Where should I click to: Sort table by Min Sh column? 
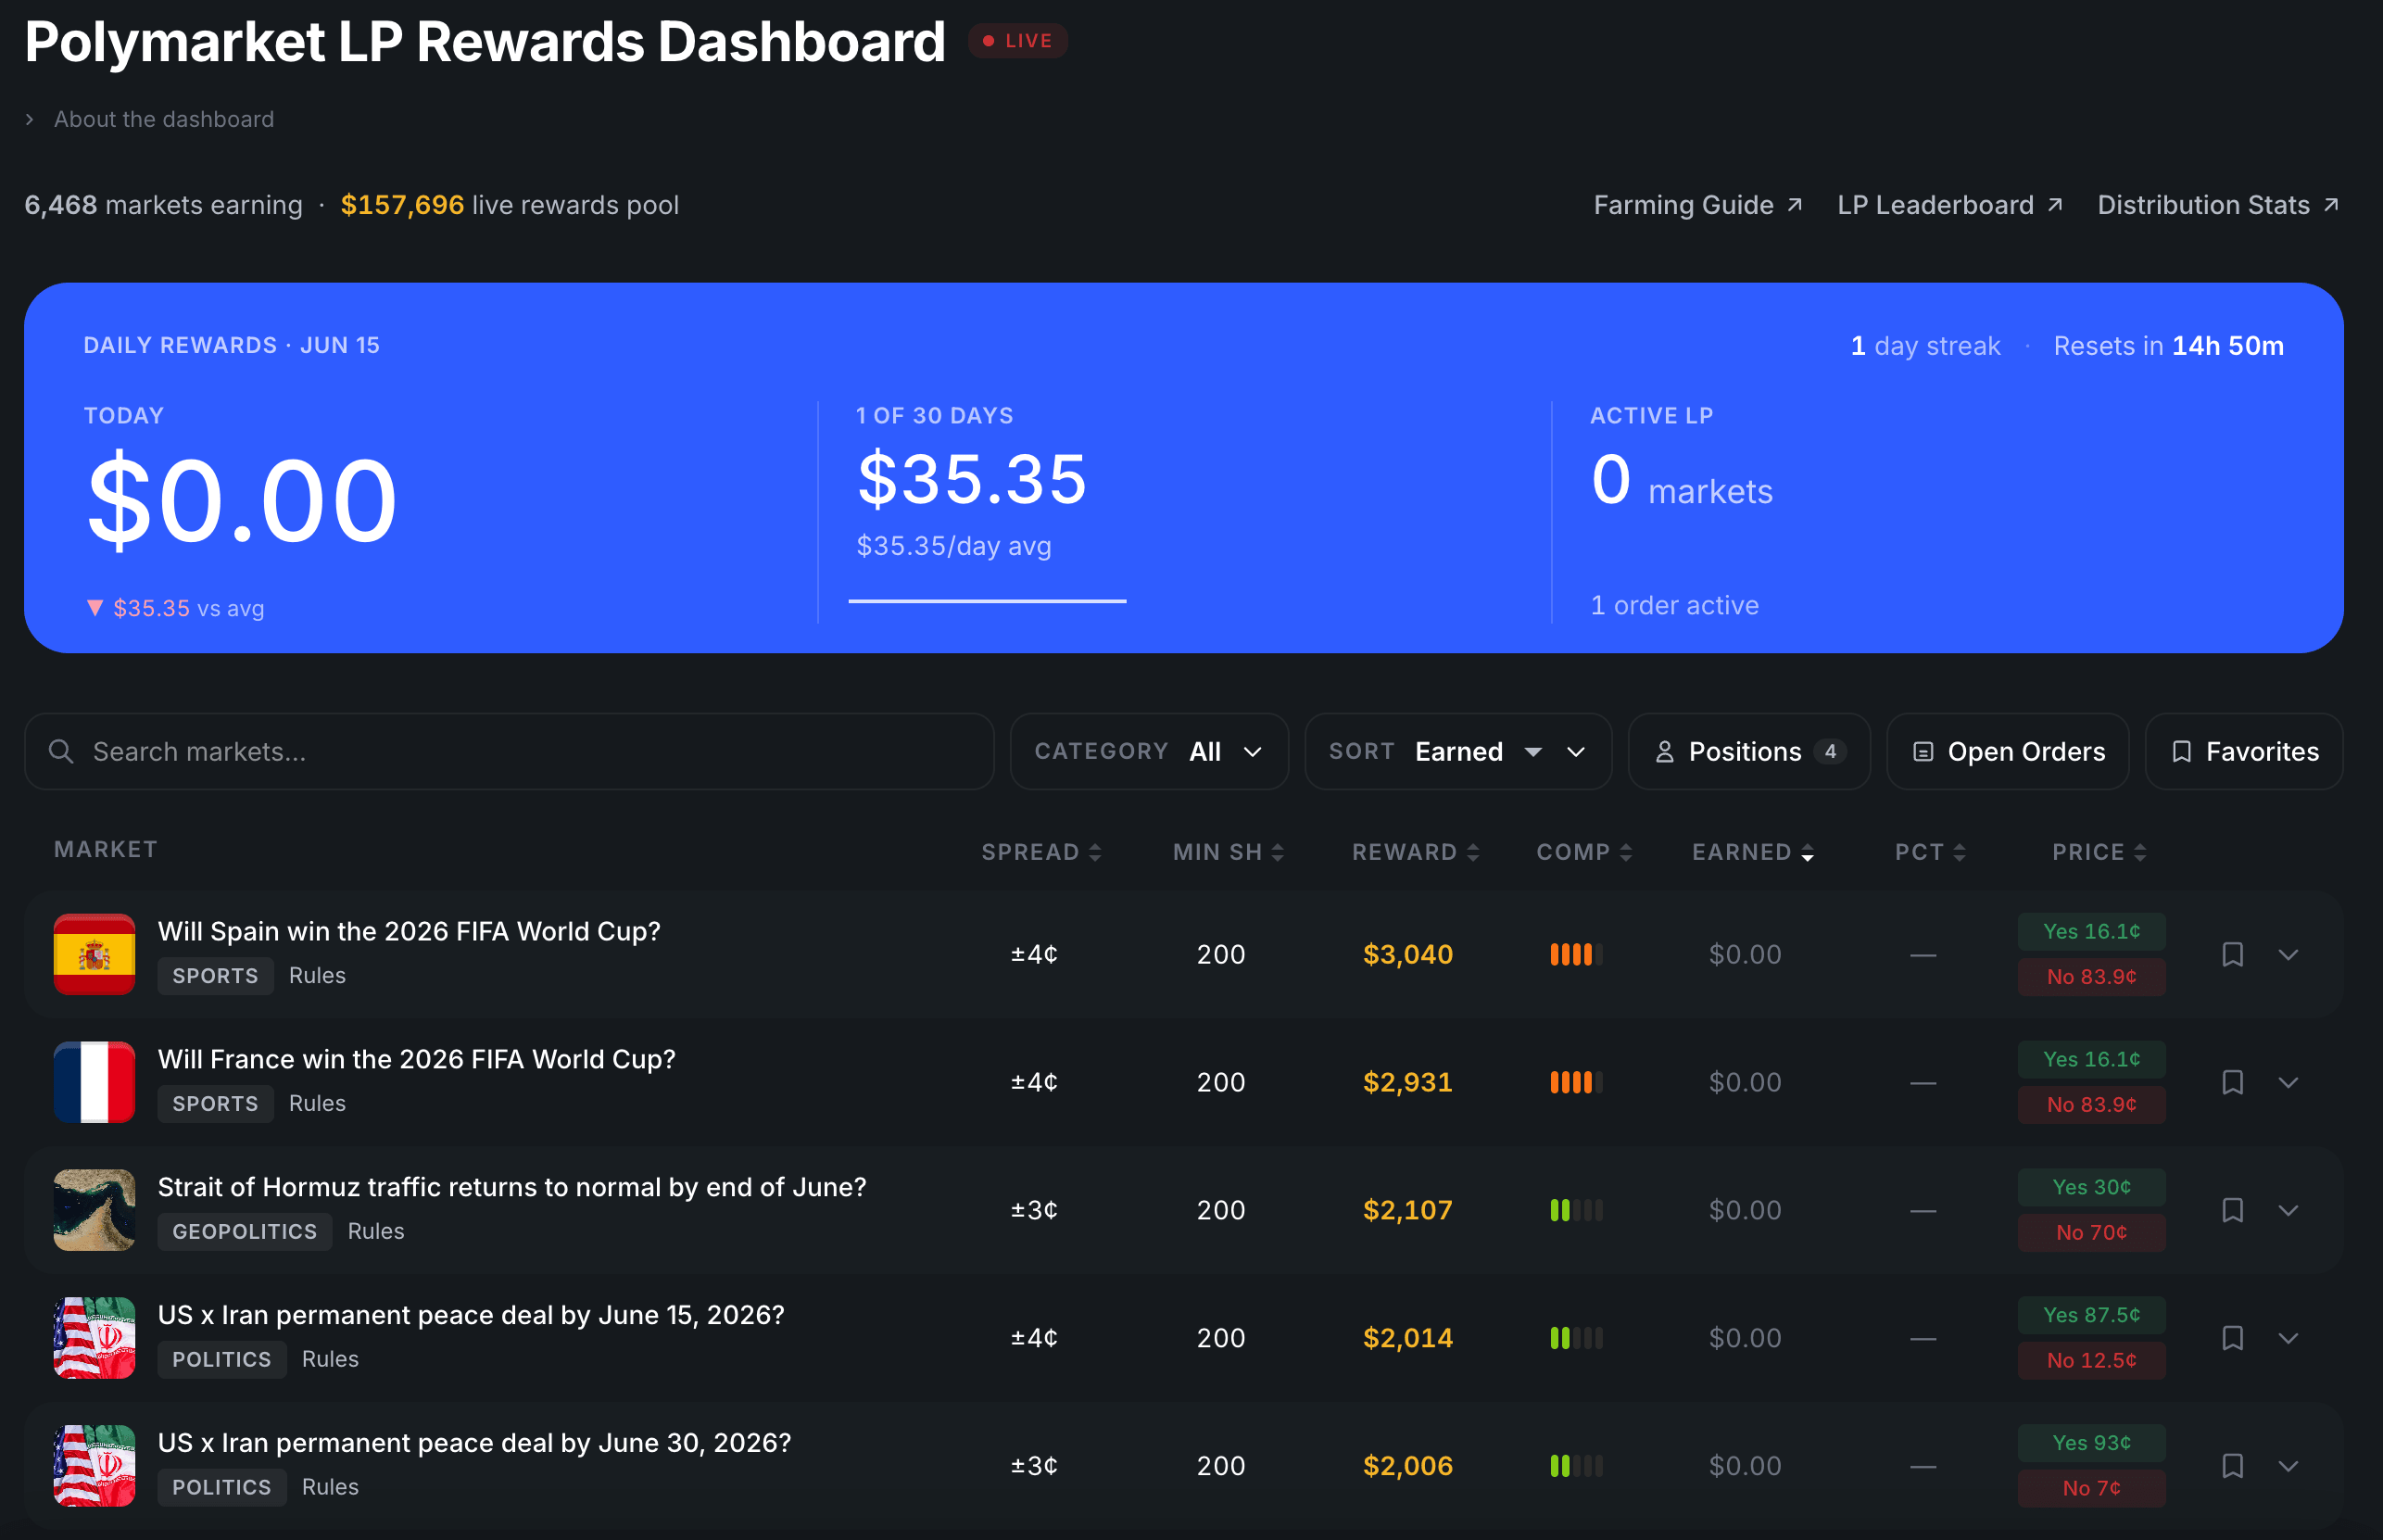pyautogui.click(x=1228, y=852)
